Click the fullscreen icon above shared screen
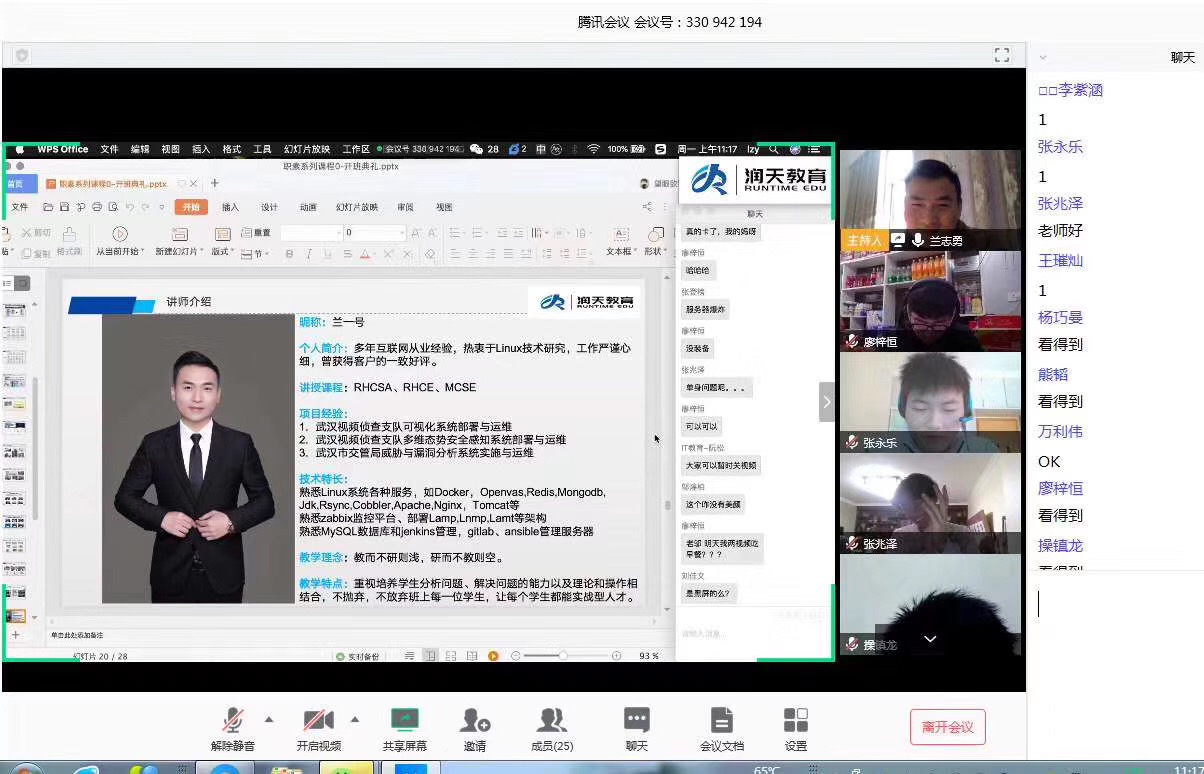This screenshot has height=774, width=1204. pyautogui.click(x=1001, y=55)
